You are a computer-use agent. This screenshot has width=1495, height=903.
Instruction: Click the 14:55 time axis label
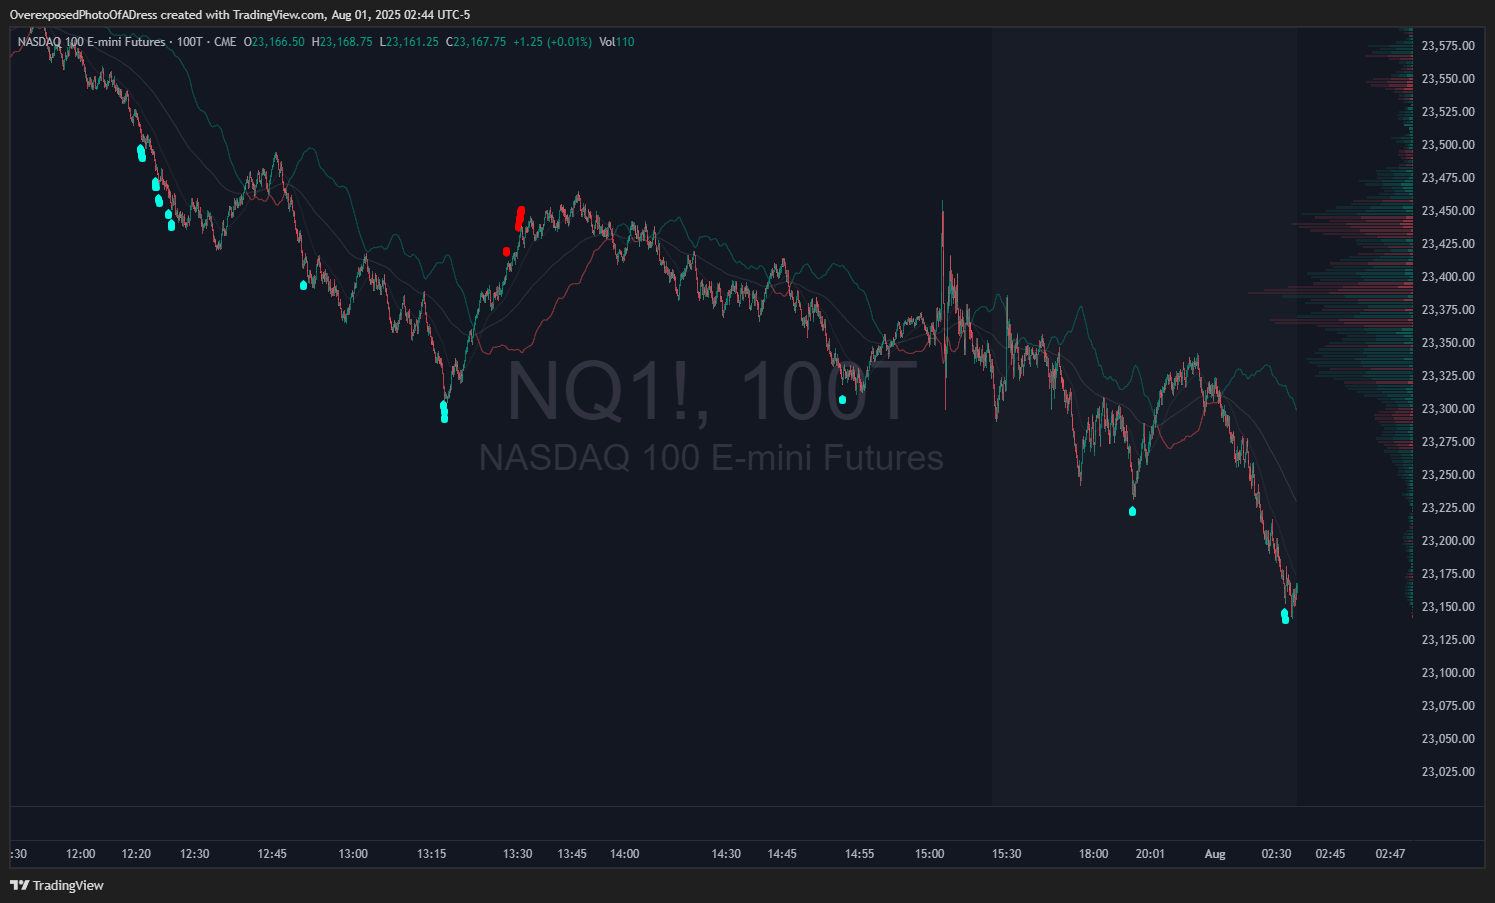point(860,854)
